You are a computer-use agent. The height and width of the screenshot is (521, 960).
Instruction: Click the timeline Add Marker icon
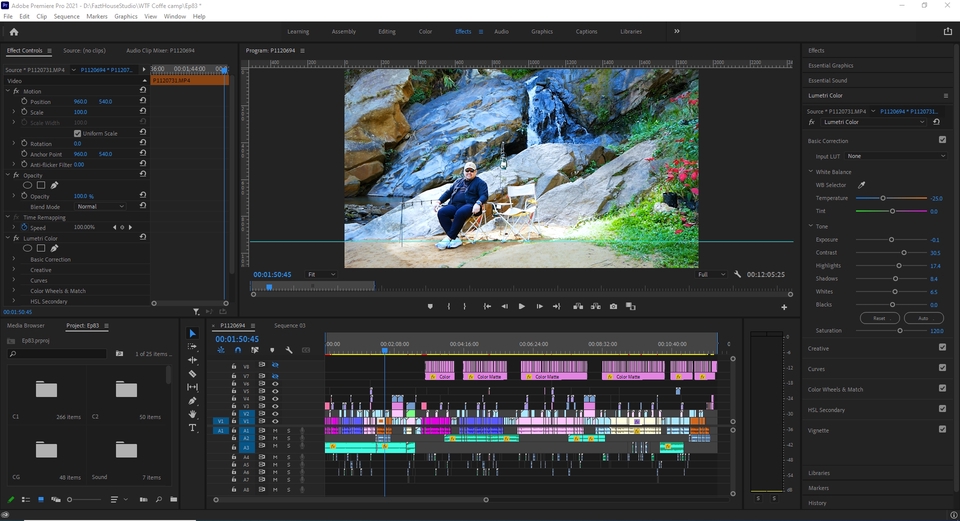(x=272, y=350)
